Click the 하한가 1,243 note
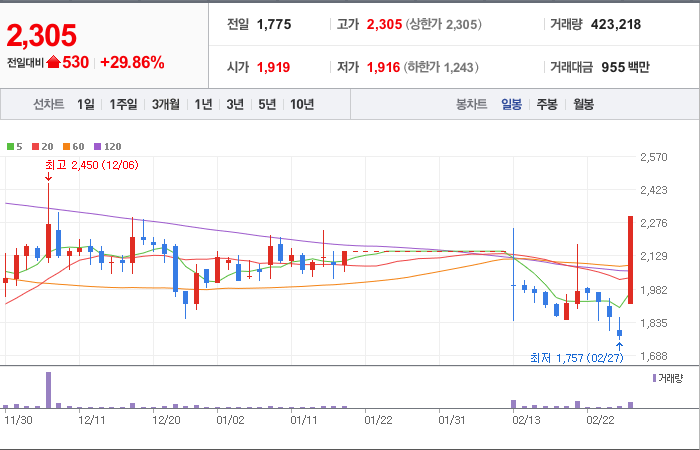The height and width of the screenshot is (450, 700). pos(441,67)
